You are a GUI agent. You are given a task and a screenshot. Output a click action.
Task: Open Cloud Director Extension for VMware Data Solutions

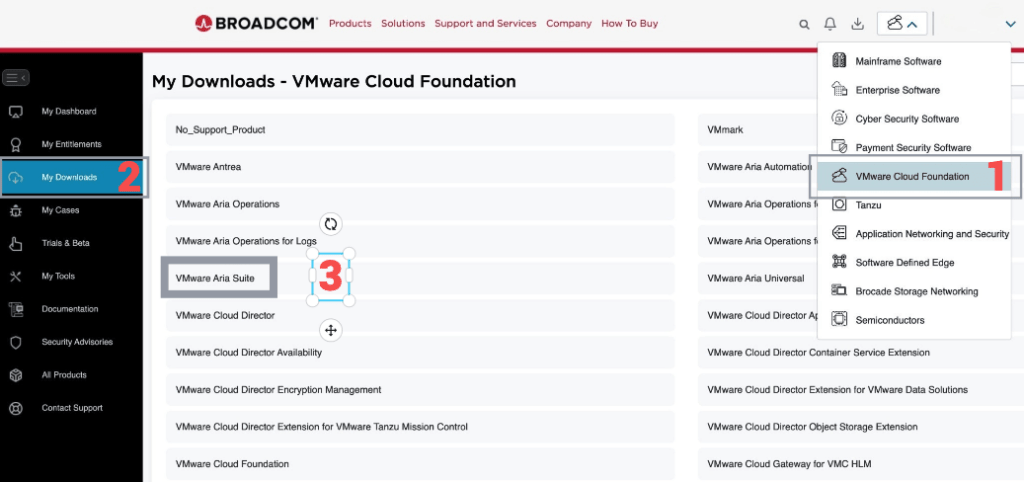point(861,390)
